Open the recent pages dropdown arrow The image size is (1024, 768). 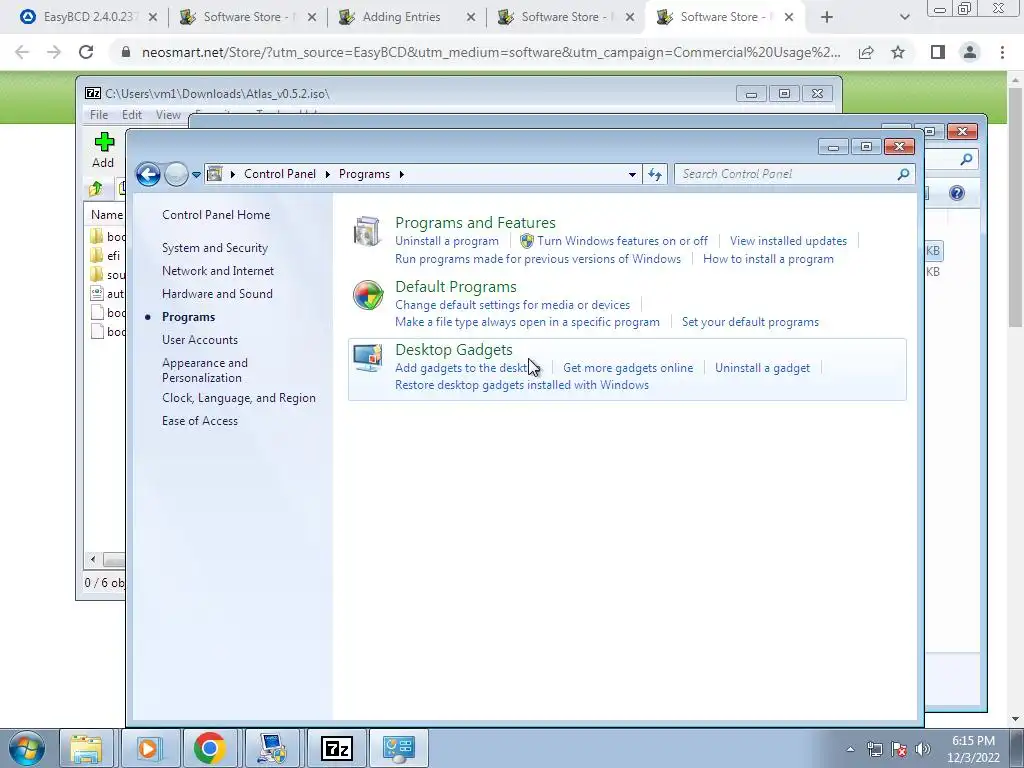click(x=196, y=174)
